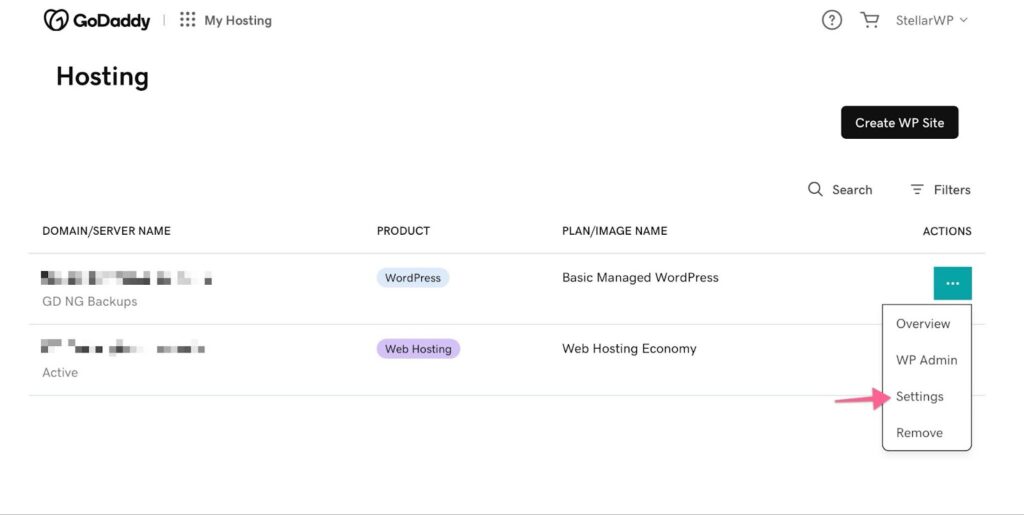1024x515 pixels.
Task: View the shopping cart
Action: pos(869,20)
